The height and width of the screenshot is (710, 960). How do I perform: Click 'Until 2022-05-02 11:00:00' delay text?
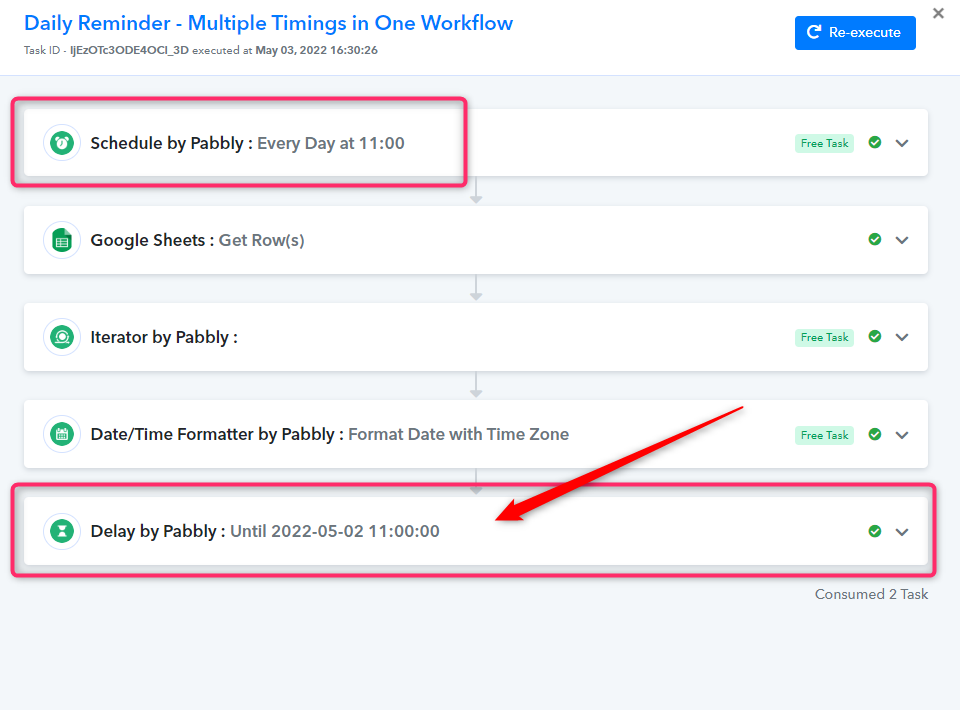coord(335,531)
